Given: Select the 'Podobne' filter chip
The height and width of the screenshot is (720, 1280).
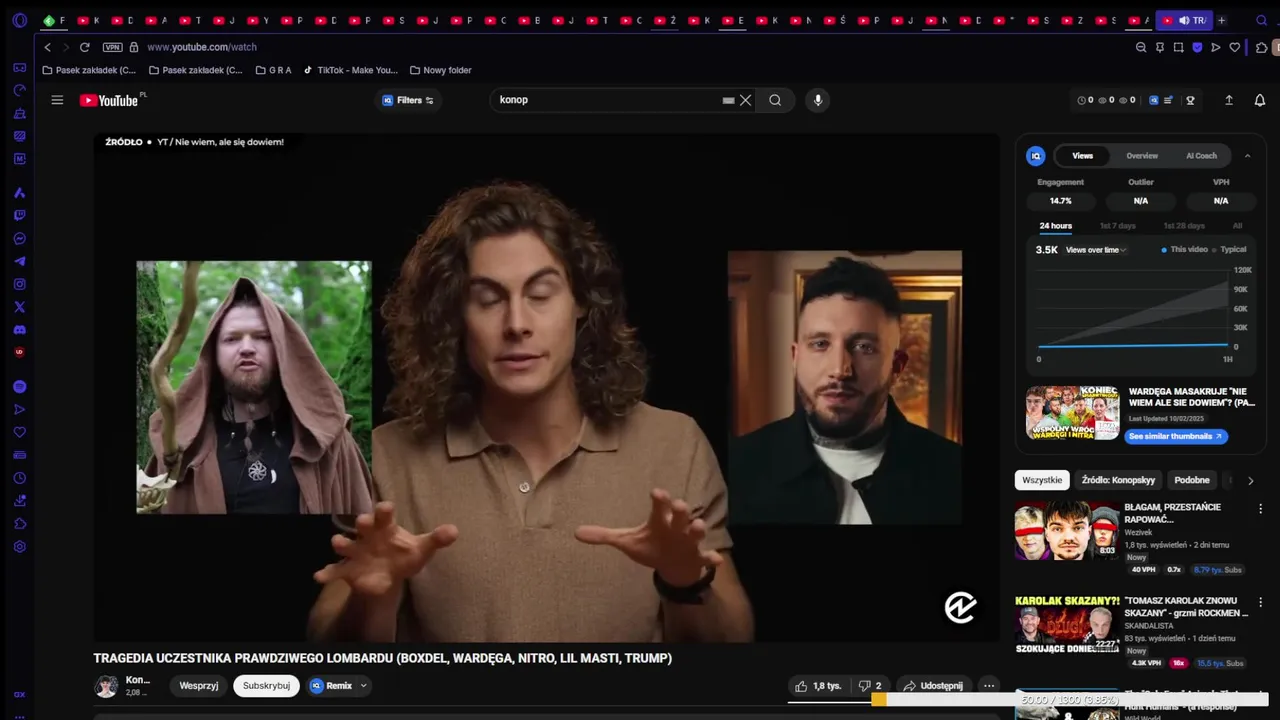Looking at the screenshot, I should (x=1191, y=480).
